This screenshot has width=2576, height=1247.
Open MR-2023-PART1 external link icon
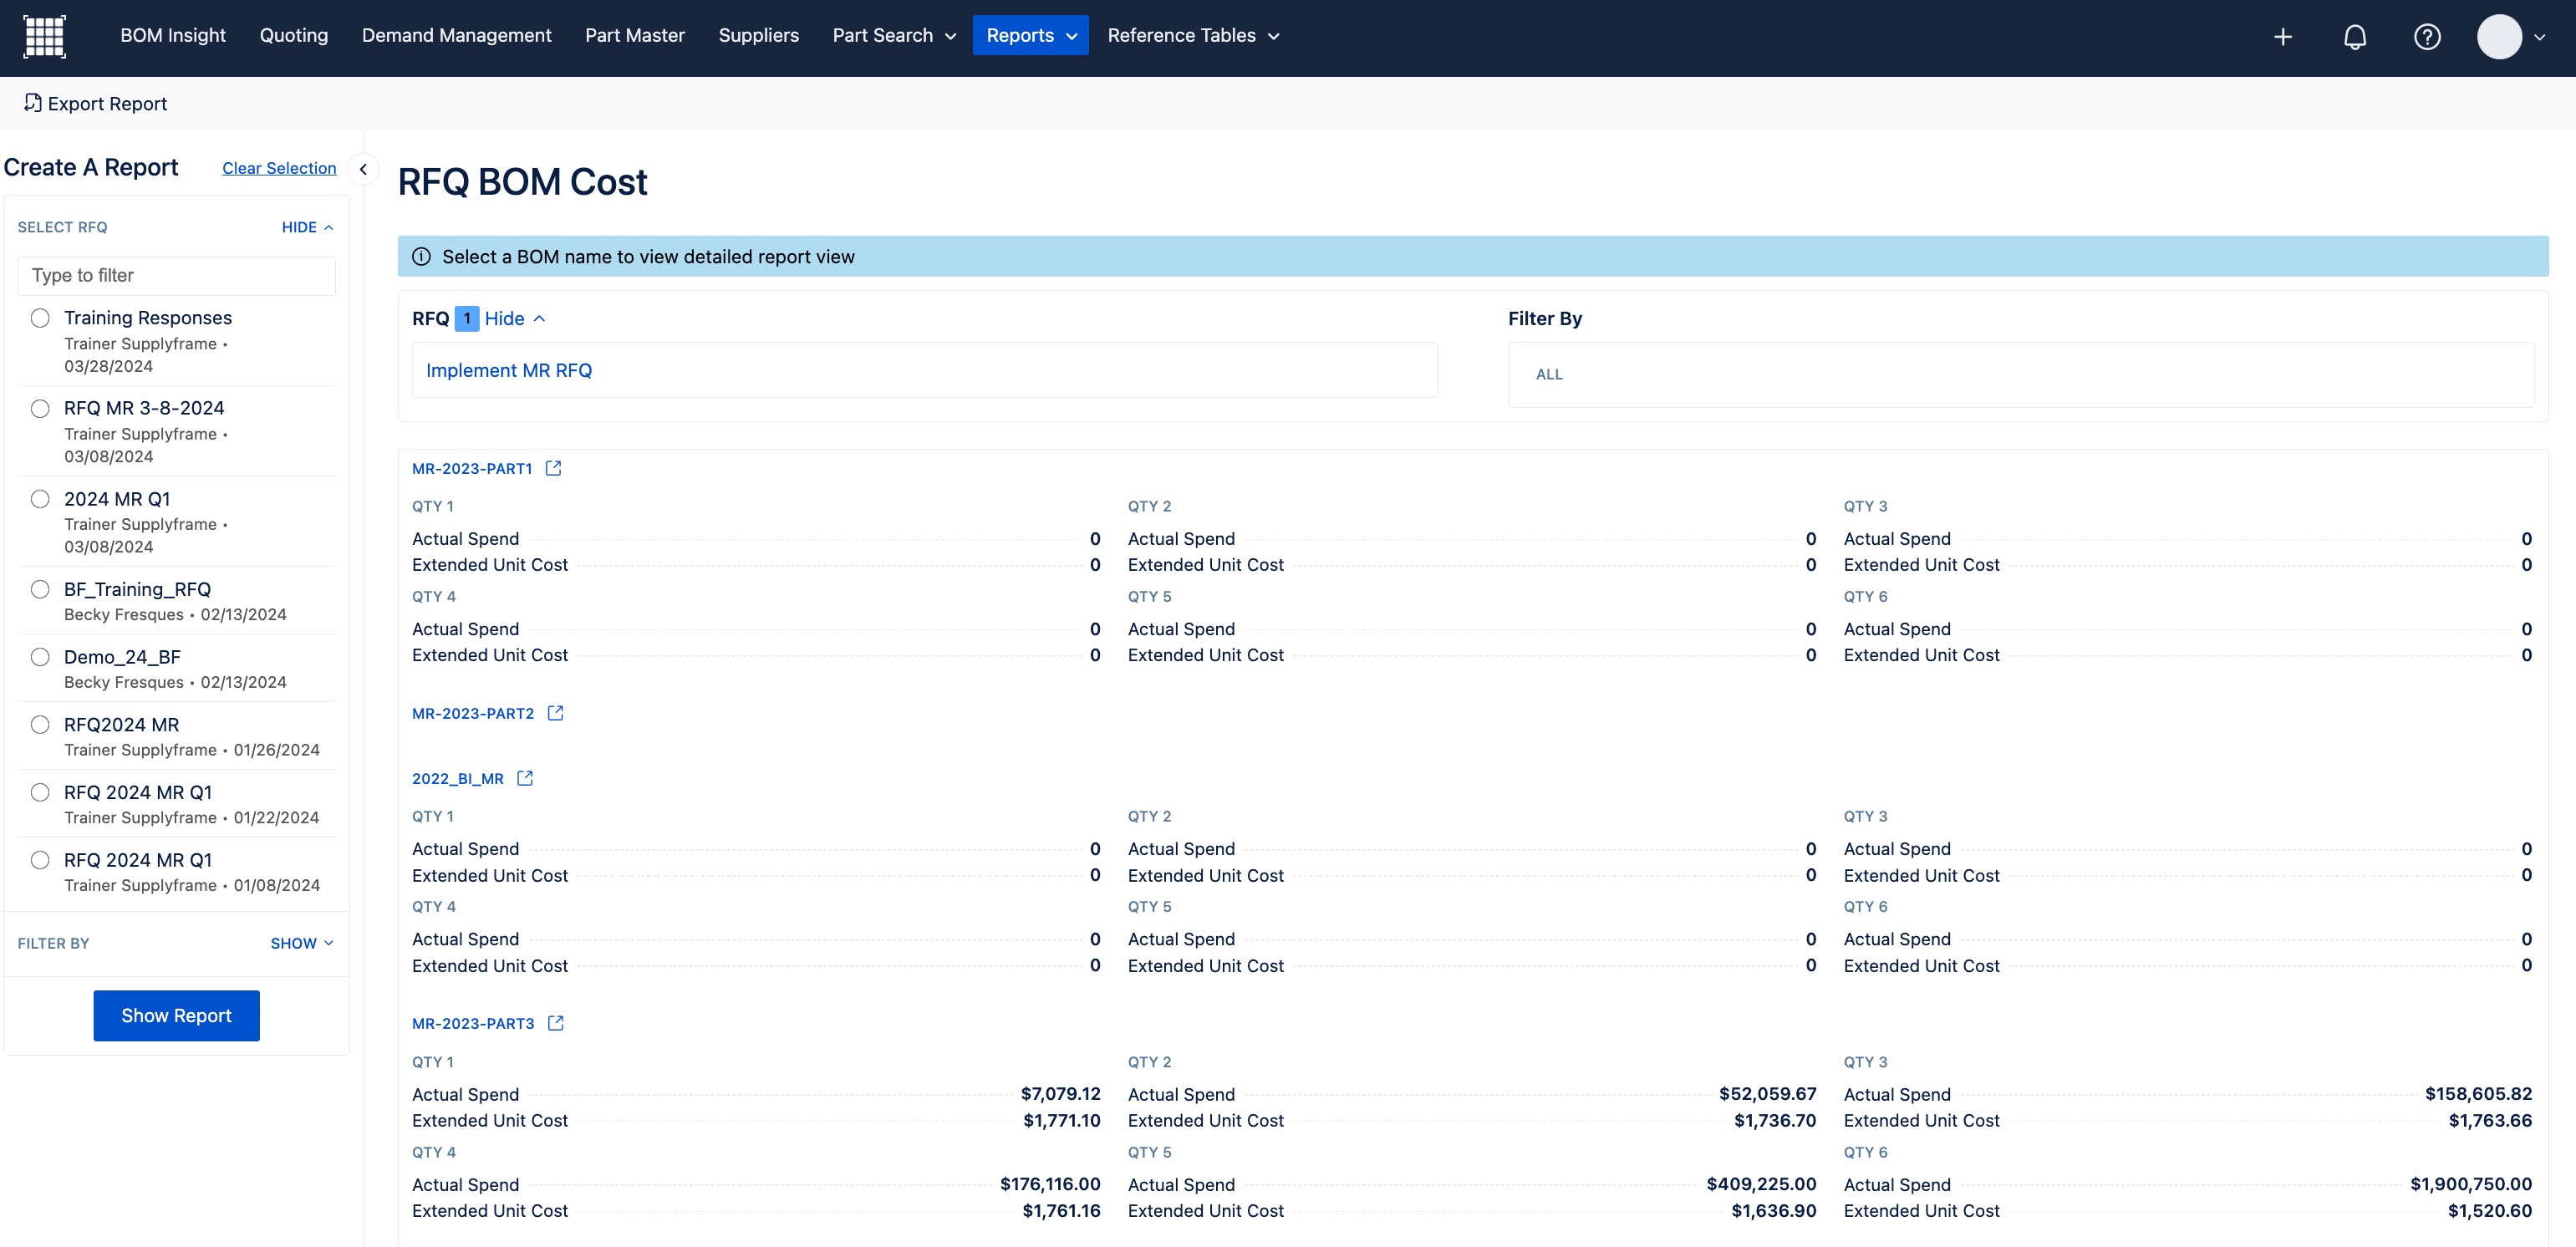553,468
